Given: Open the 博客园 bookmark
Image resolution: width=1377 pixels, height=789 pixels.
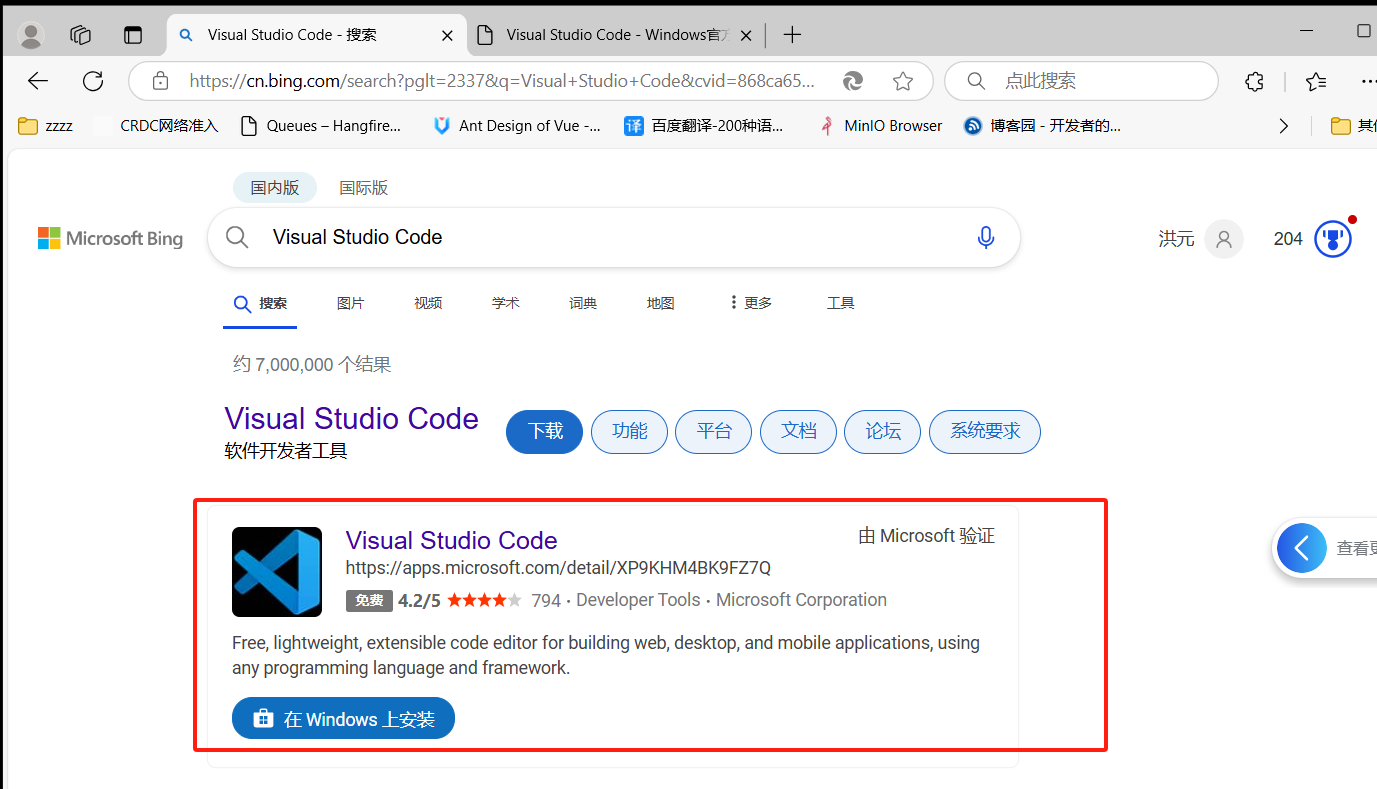Looking at the screenshot, I should click(1043, 126).
